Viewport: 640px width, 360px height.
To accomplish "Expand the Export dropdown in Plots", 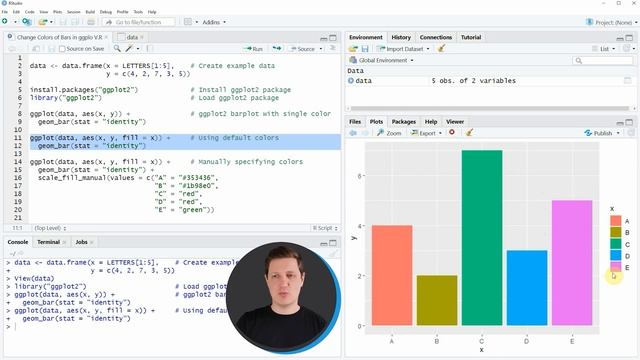I will [440, 133].
